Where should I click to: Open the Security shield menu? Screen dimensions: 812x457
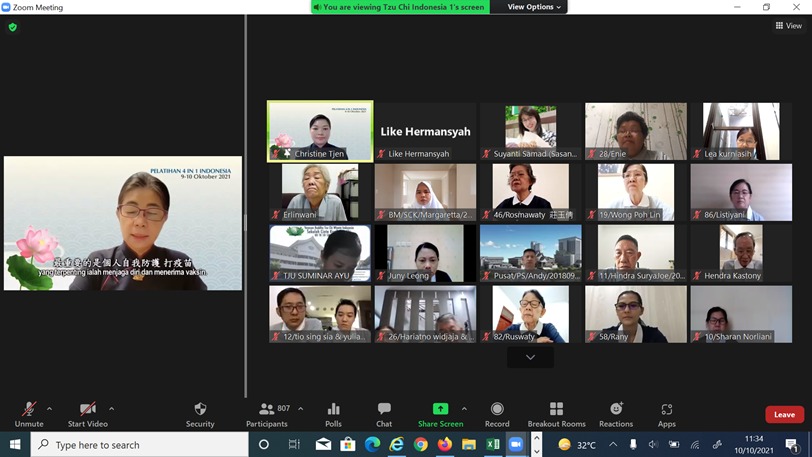[x=200, y=415]
